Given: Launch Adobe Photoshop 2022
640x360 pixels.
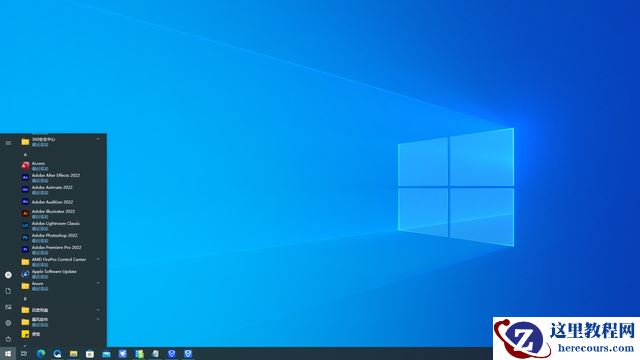Looking at the screenshot, I should 61,238.
